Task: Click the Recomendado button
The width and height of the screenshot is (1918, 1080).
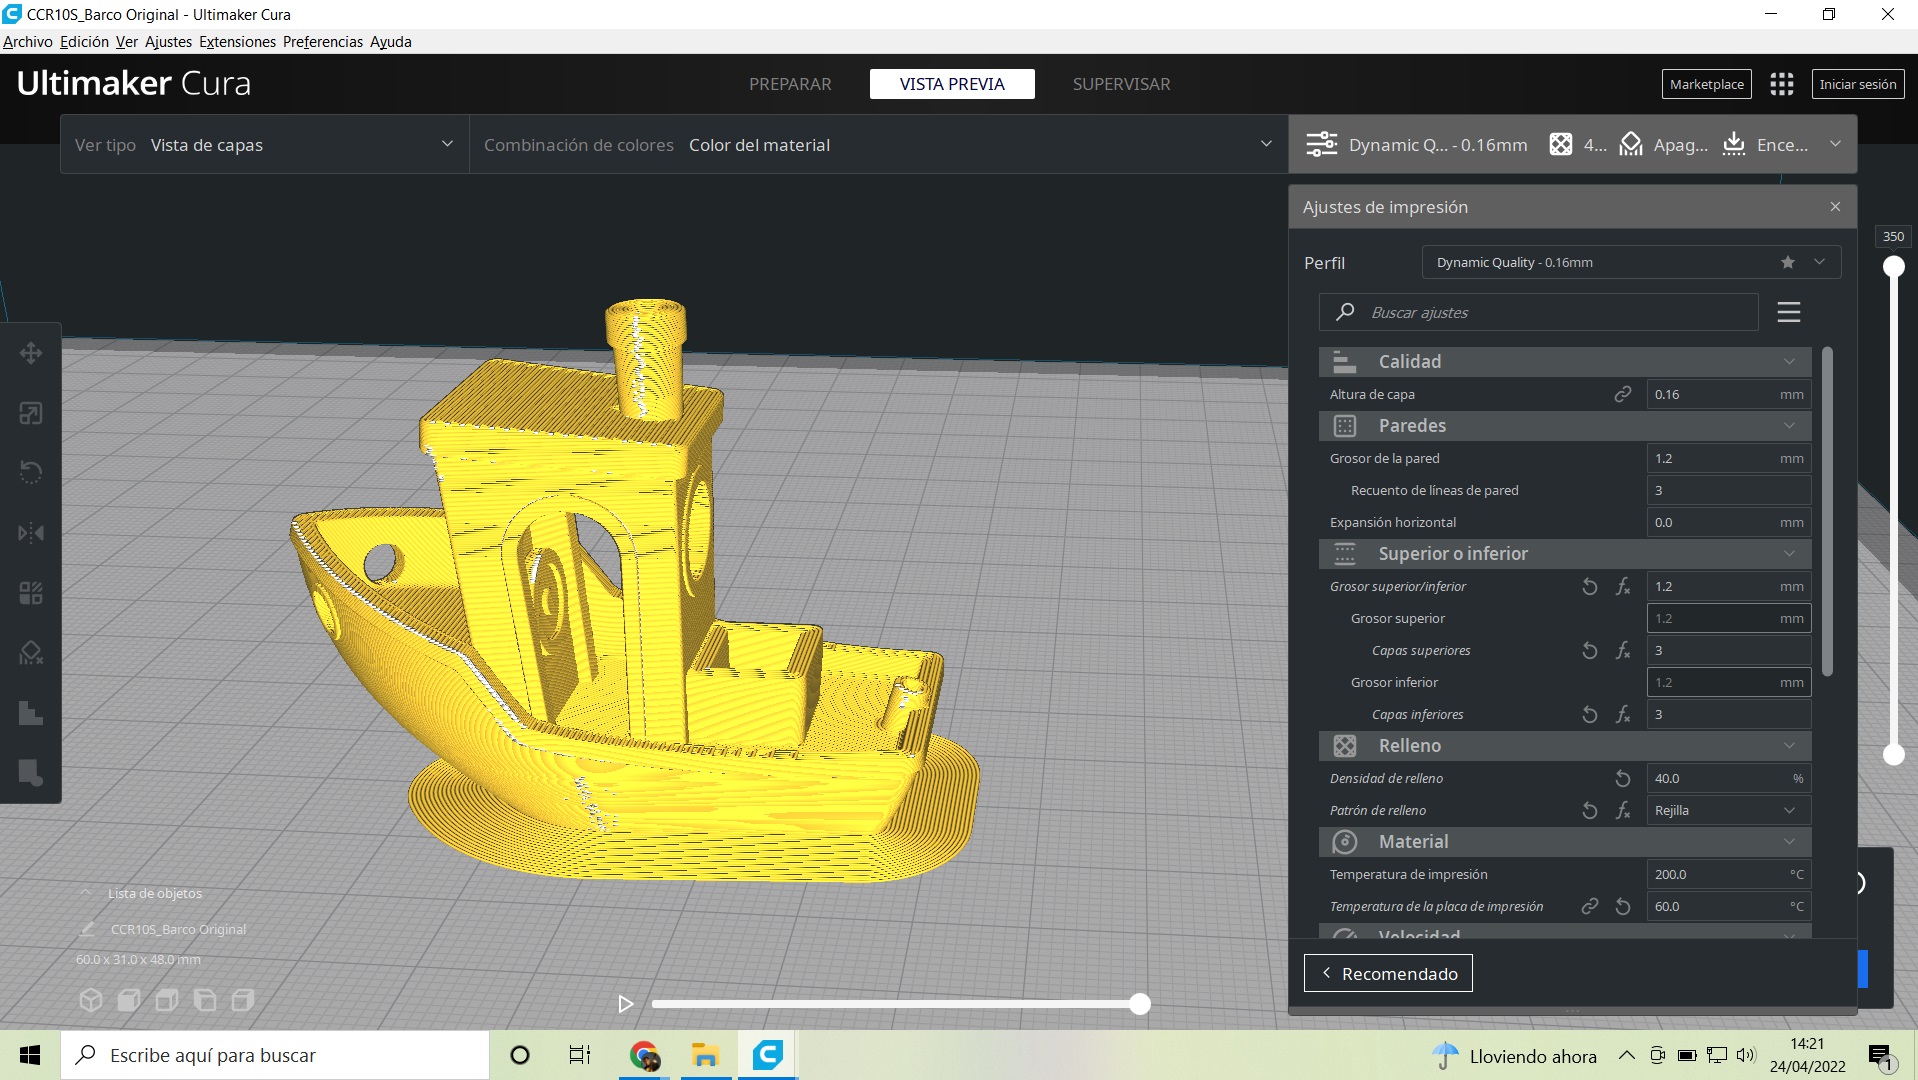Action: pos(1388,973)
